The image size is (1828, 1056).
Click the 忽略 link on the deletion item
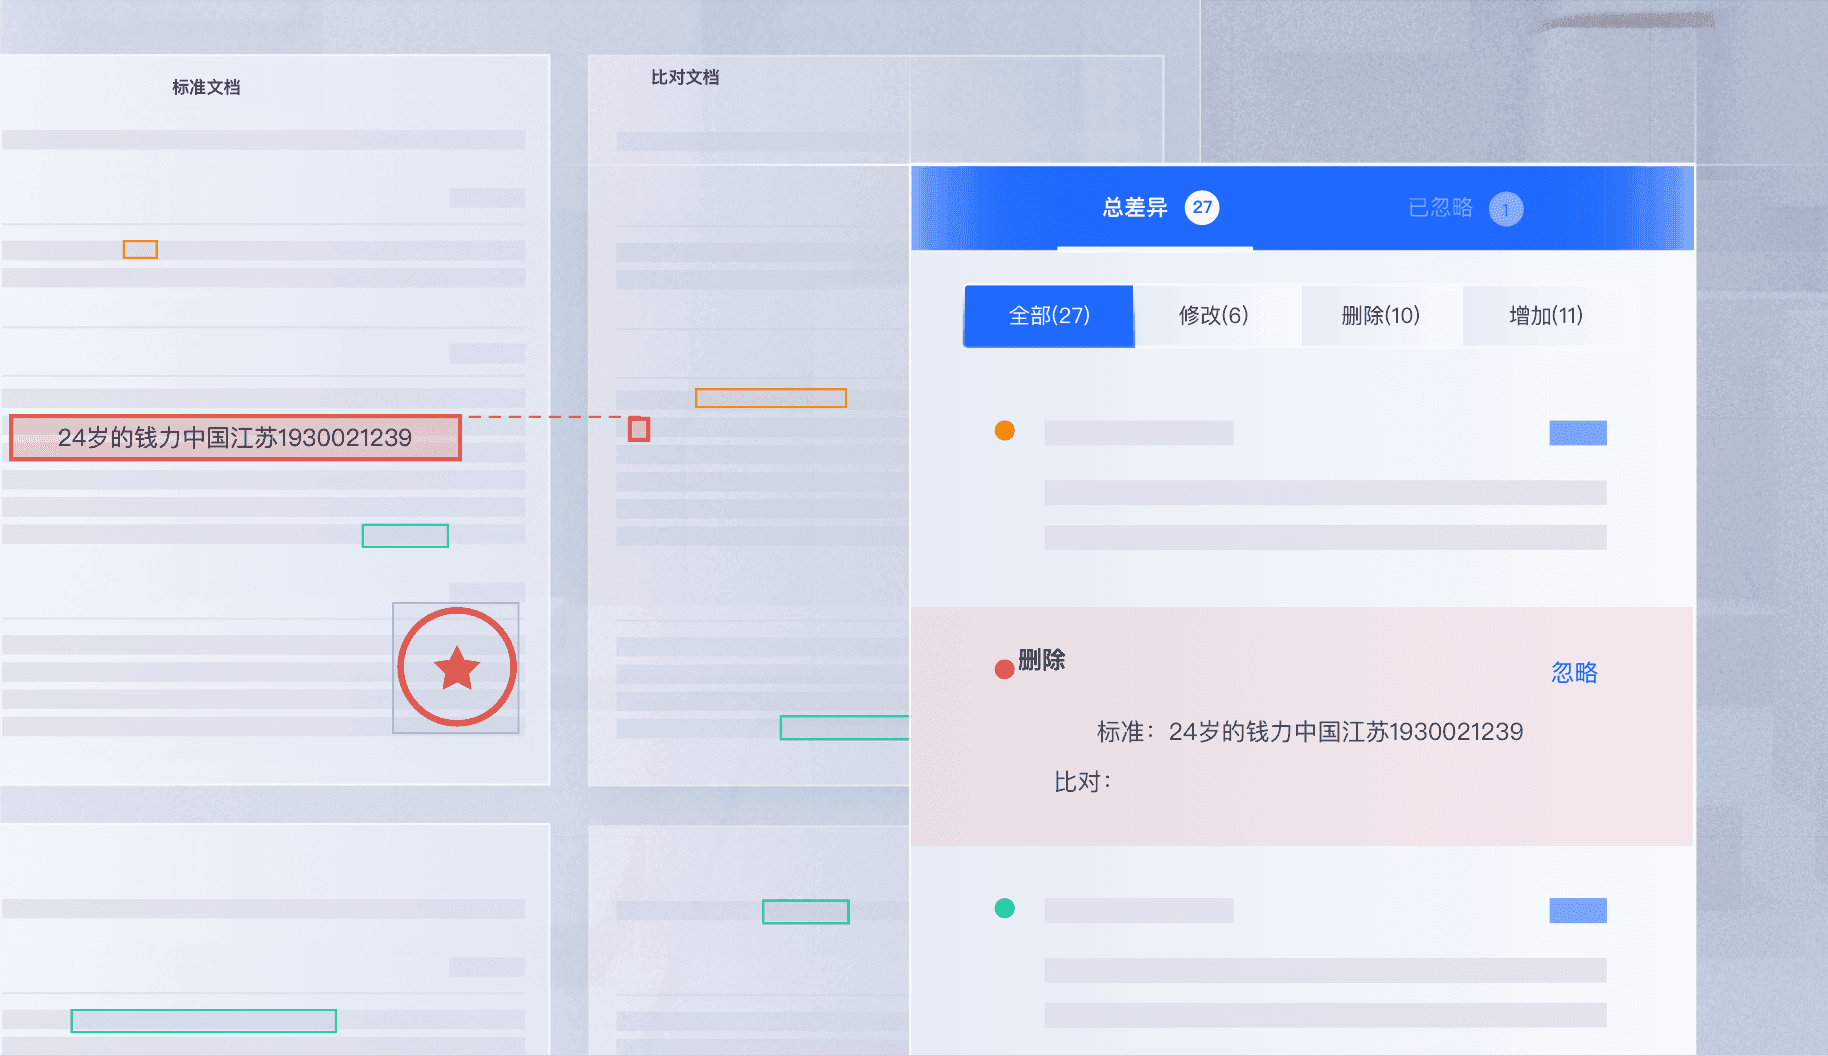(1574, 673)
